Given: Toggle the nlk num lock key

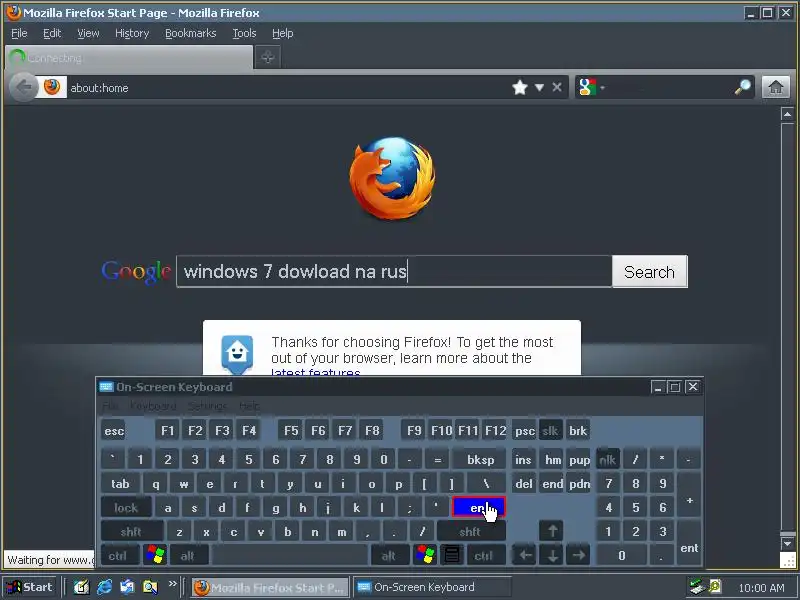Looking at the screenshot, I should pos(608,460).
